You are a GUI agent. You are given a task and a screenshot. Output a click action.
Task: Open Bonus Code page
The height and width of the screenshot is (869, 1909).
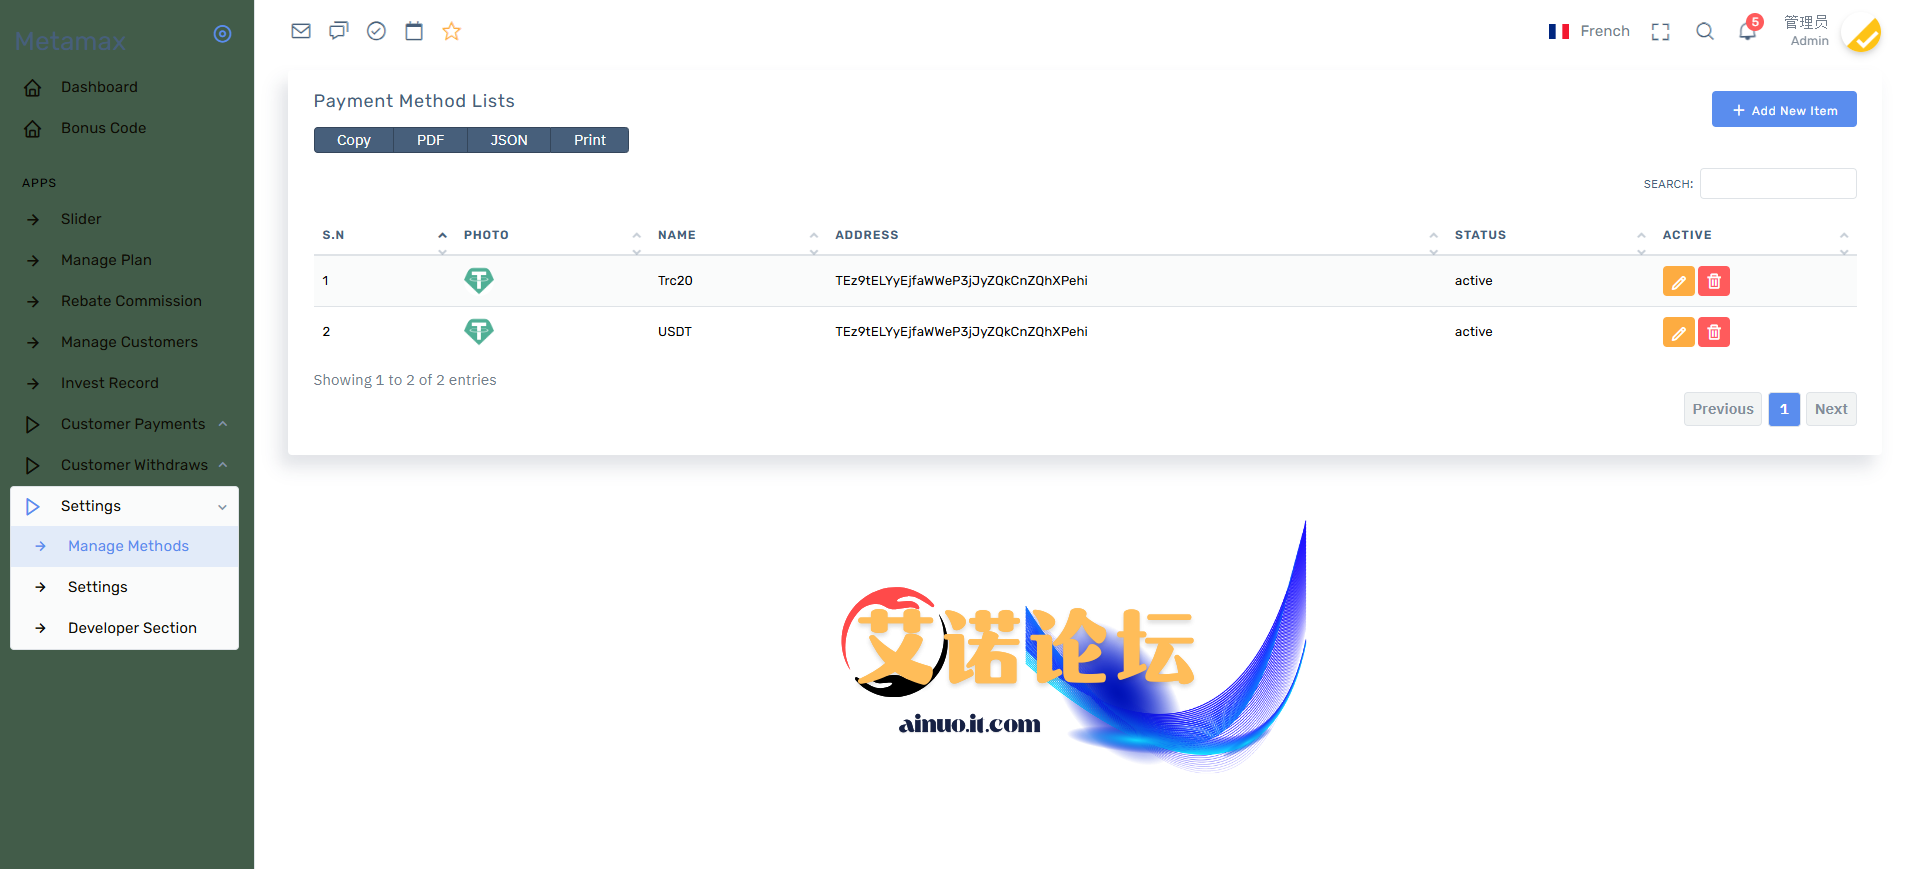[x=103, y=128]
